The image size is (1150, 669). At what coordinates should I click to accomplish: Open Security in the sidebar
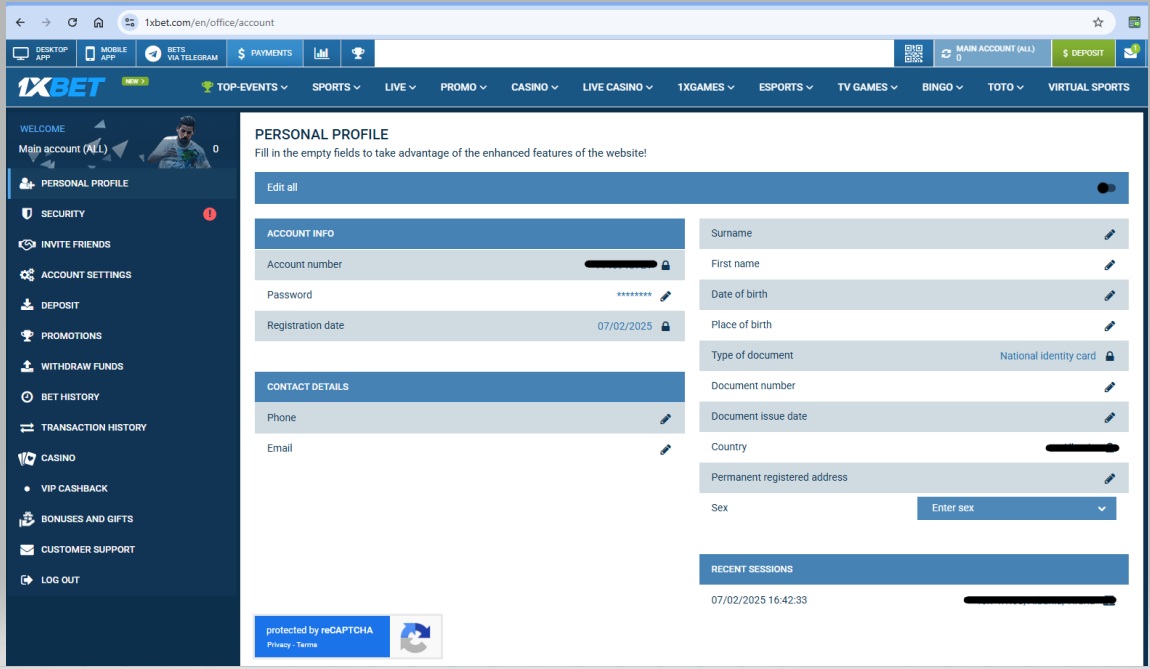(63, 214)
